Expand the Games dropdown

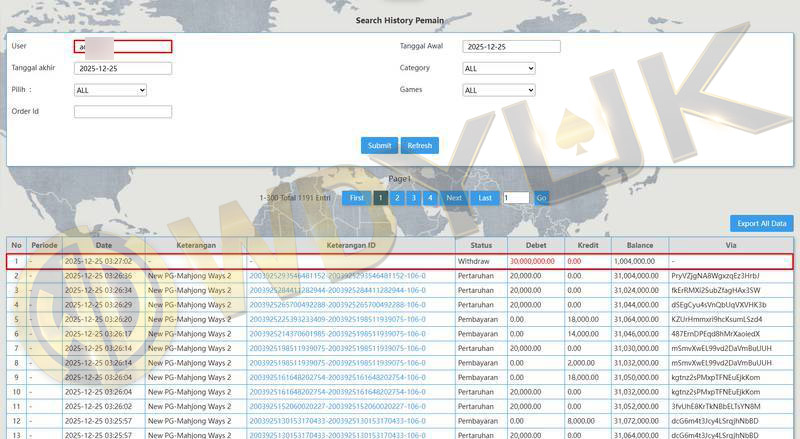point(498,90)
